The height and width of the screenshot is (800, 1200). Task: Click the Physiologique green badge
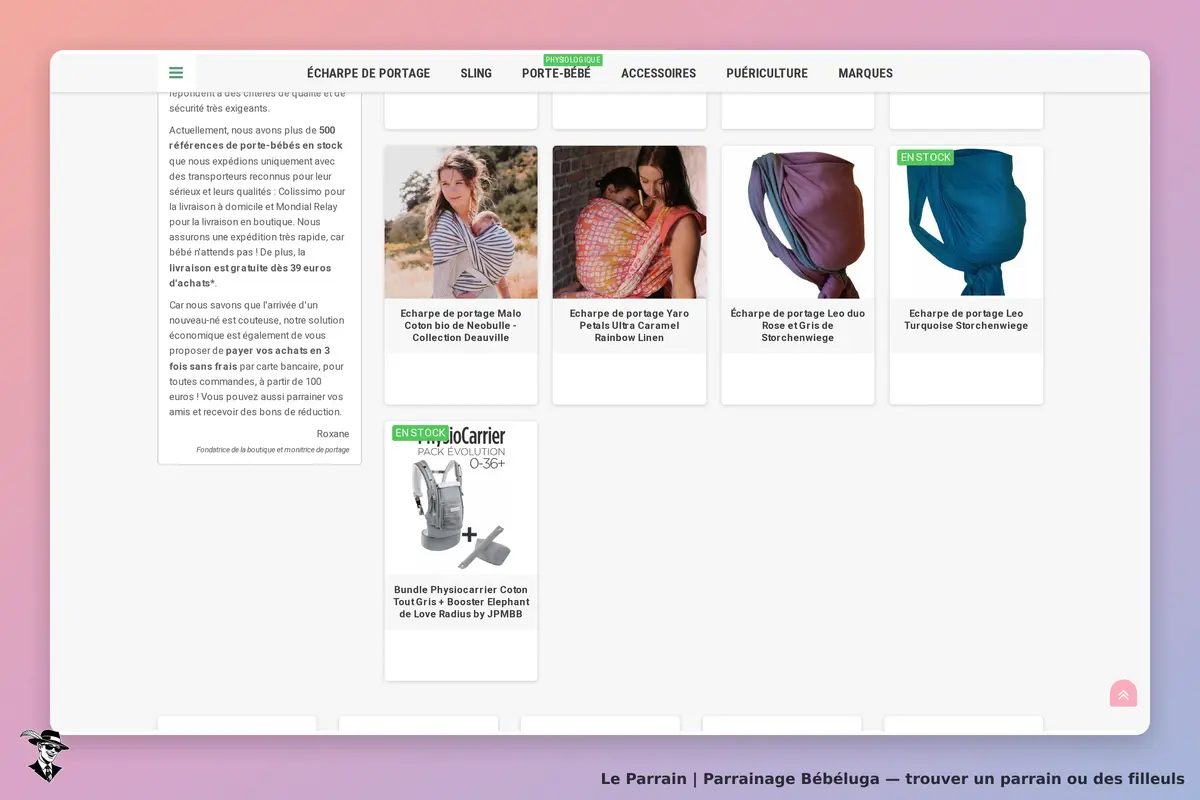click(573, 60)
